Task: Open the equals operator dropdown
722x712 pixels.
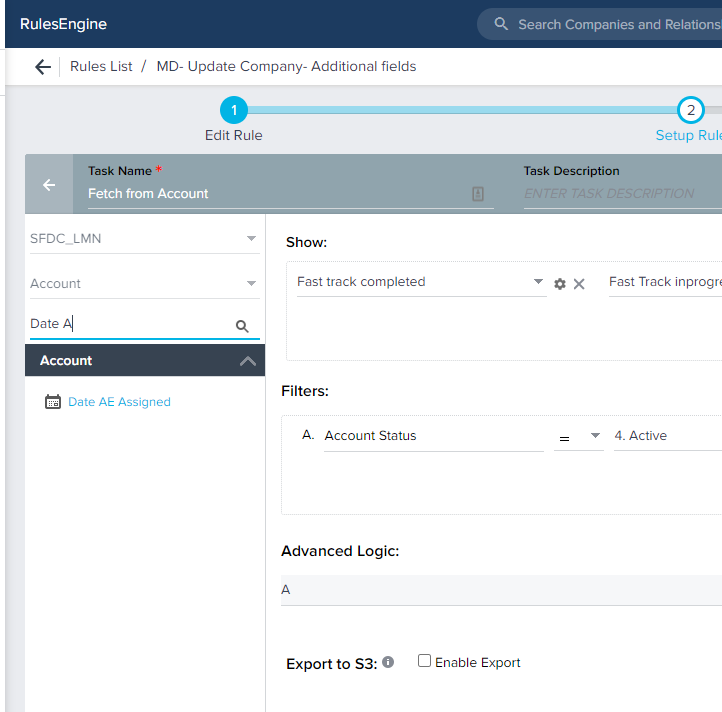Action: [578, 436]
